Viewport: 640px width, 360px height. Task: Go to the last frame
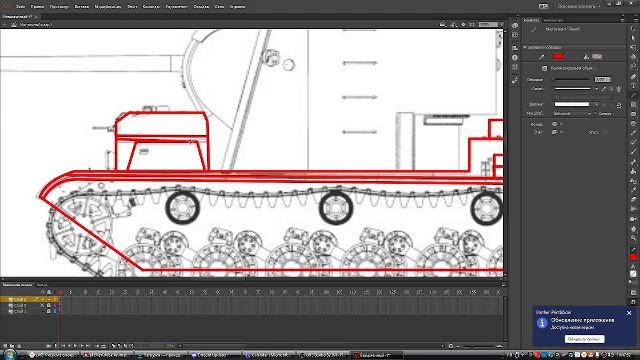(88, 346)
